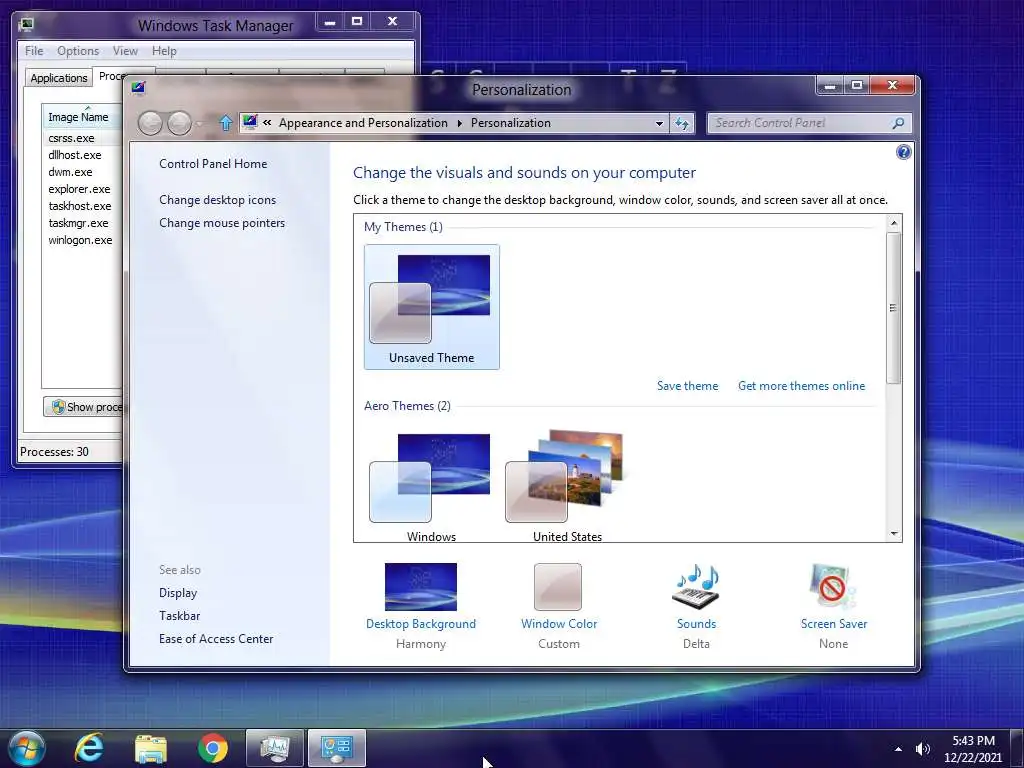Open the Screen Saver icon

(x=833, y=586)
